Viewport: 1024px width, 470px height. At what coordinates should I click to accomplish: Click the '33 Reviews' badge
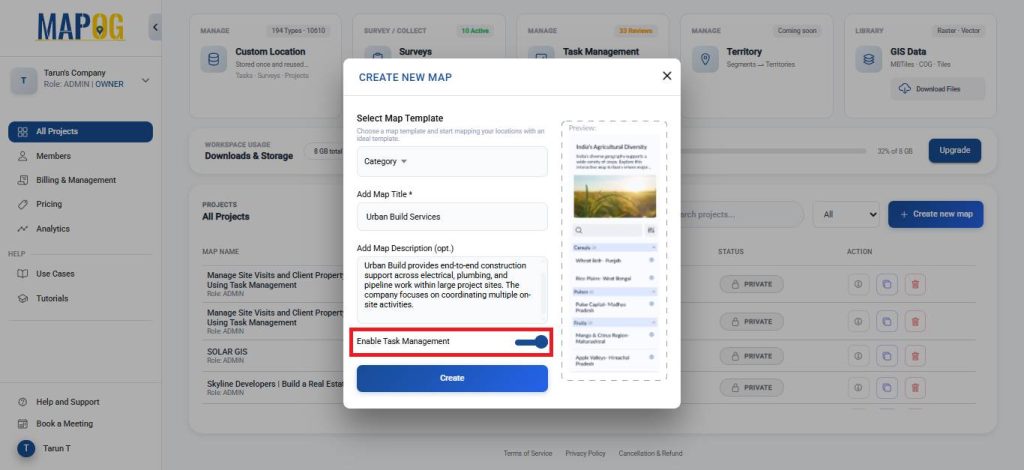pyautogui.click(x=635, y=31)
